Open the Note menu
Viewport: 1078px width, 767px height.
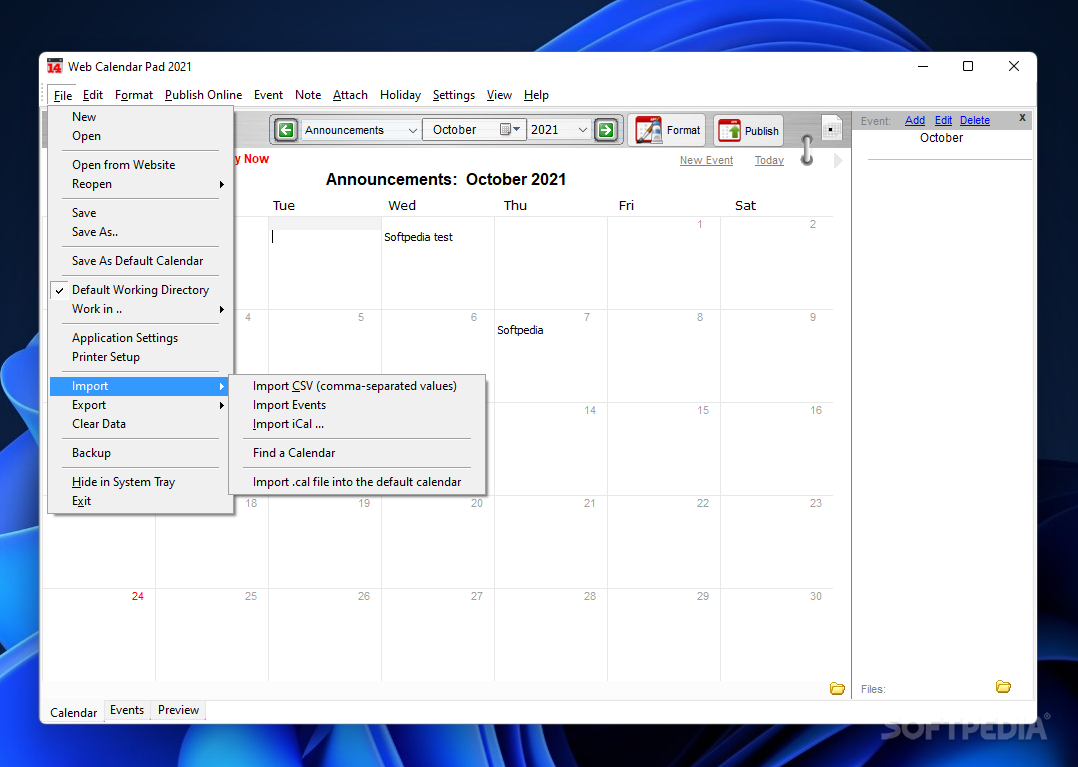pyautogui.click(x=308, y=95)
